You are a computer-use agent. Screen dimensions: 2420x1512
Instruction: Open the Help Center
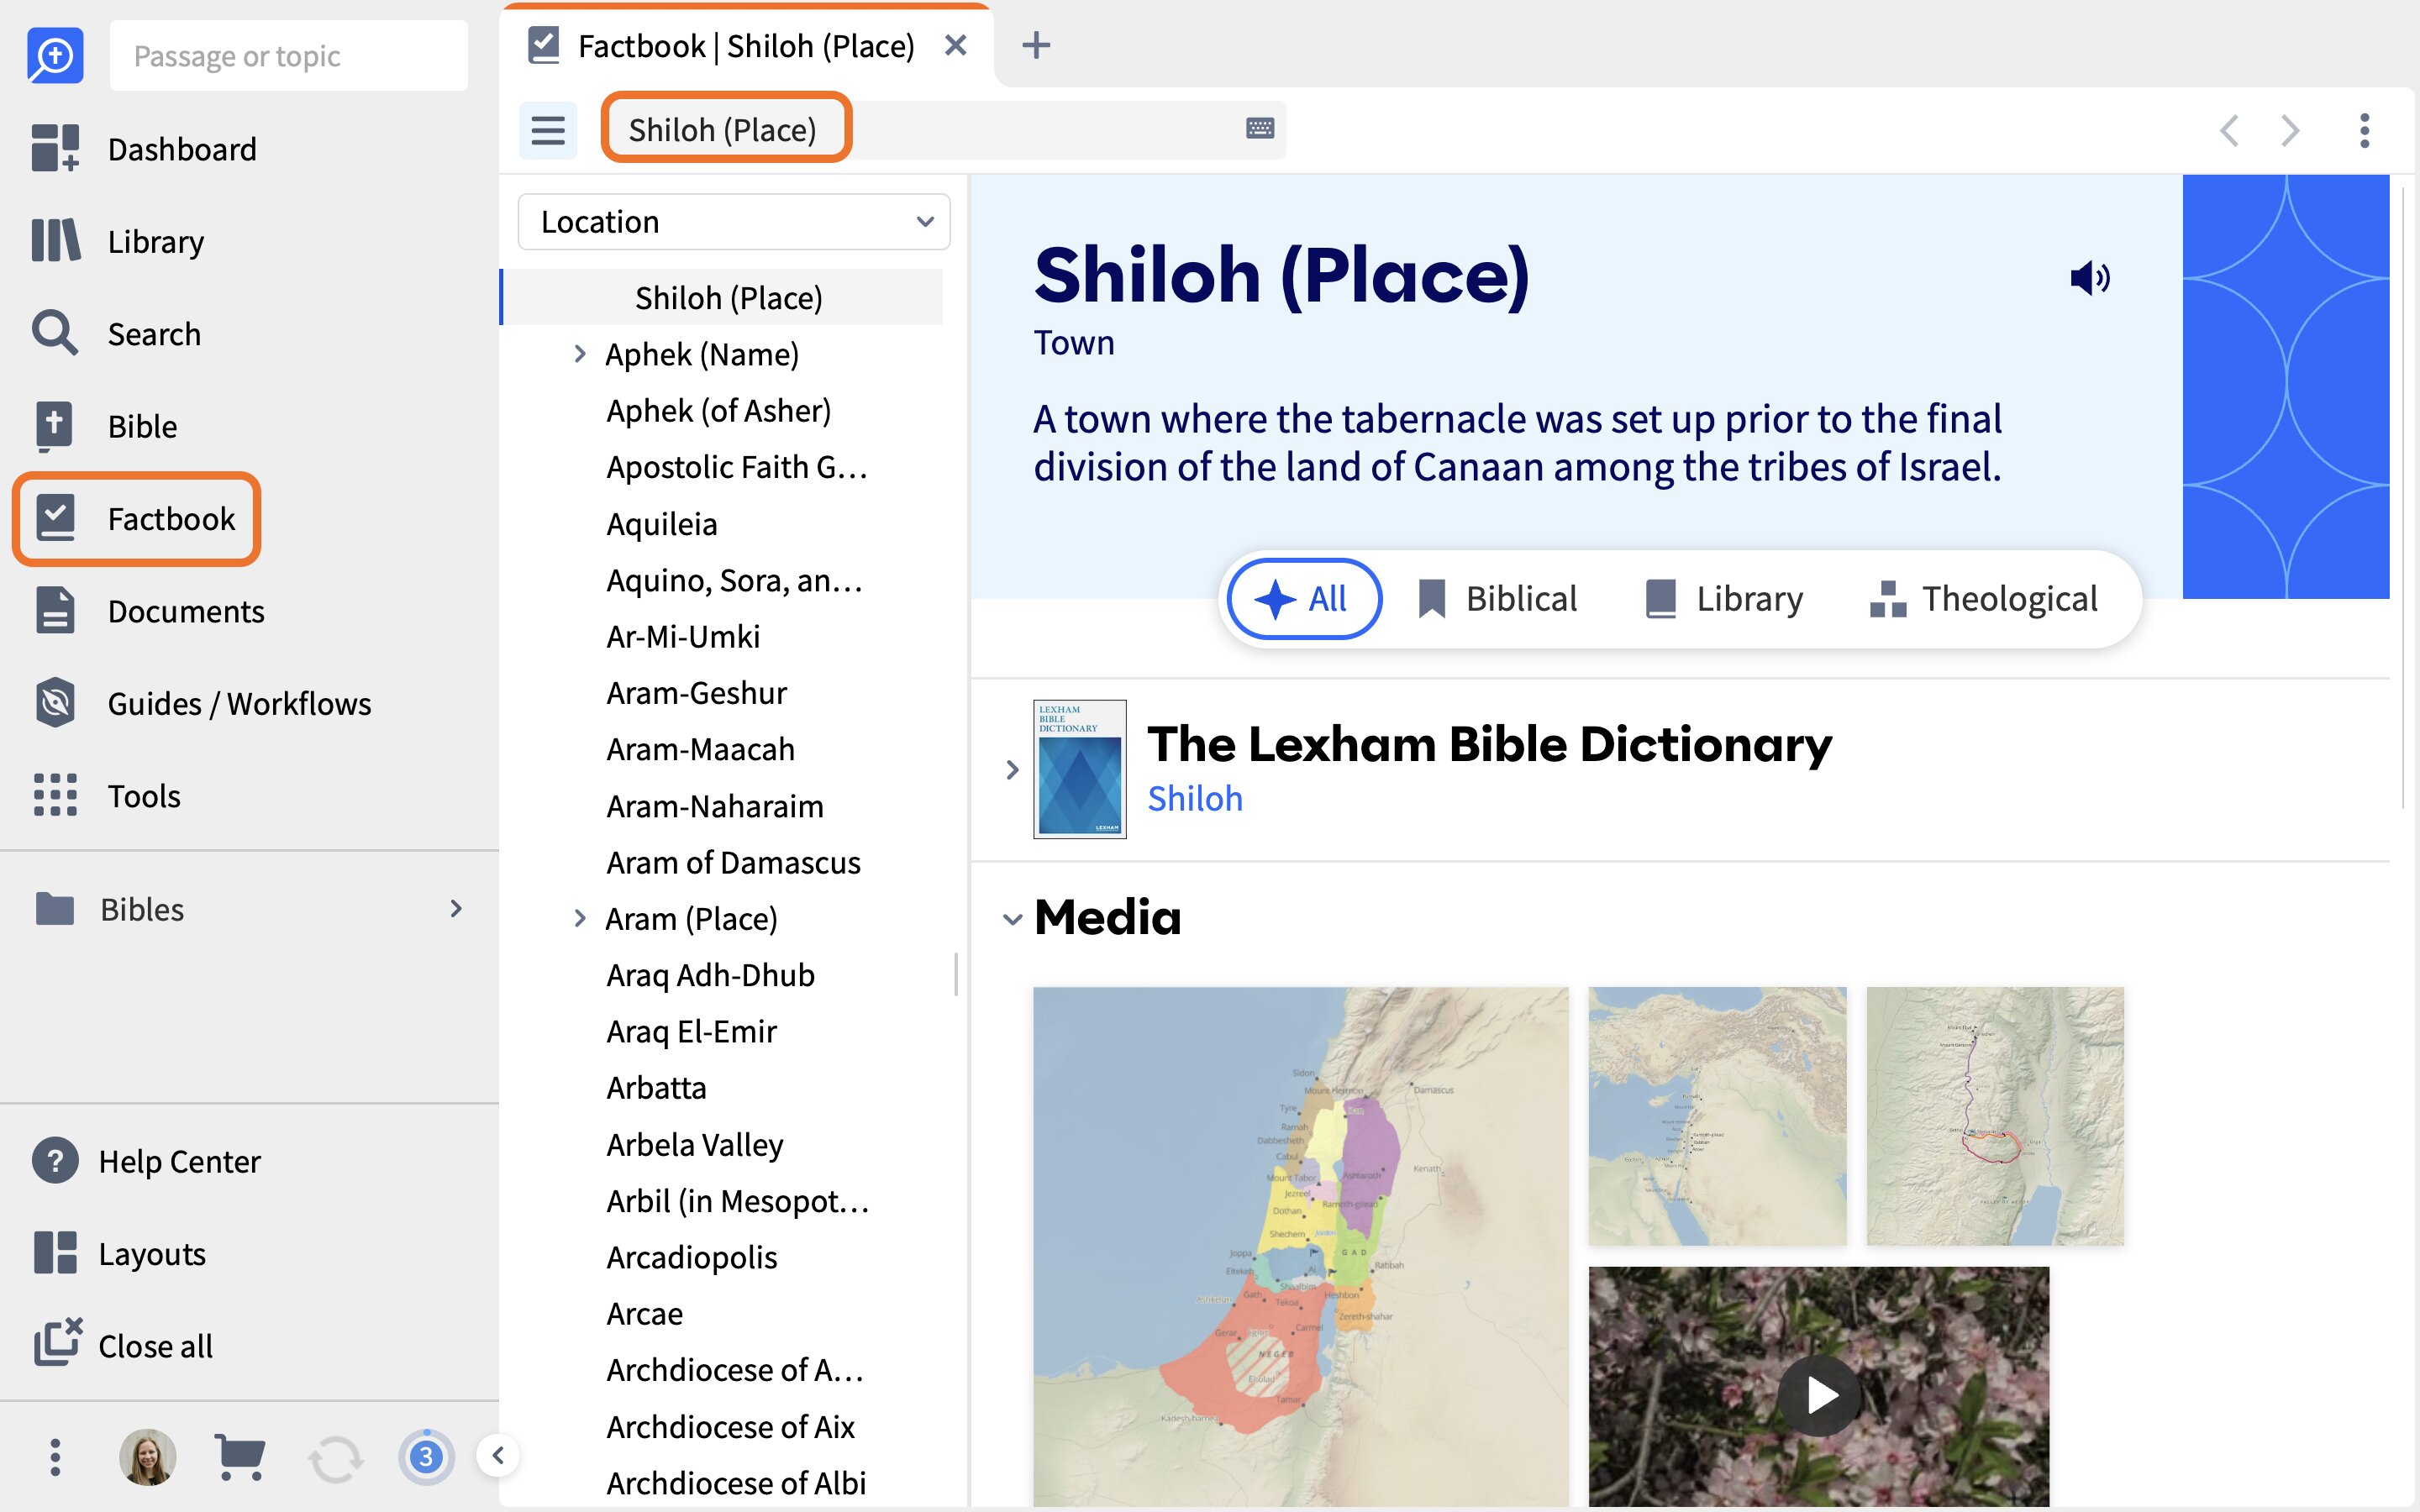point(146,1161)
